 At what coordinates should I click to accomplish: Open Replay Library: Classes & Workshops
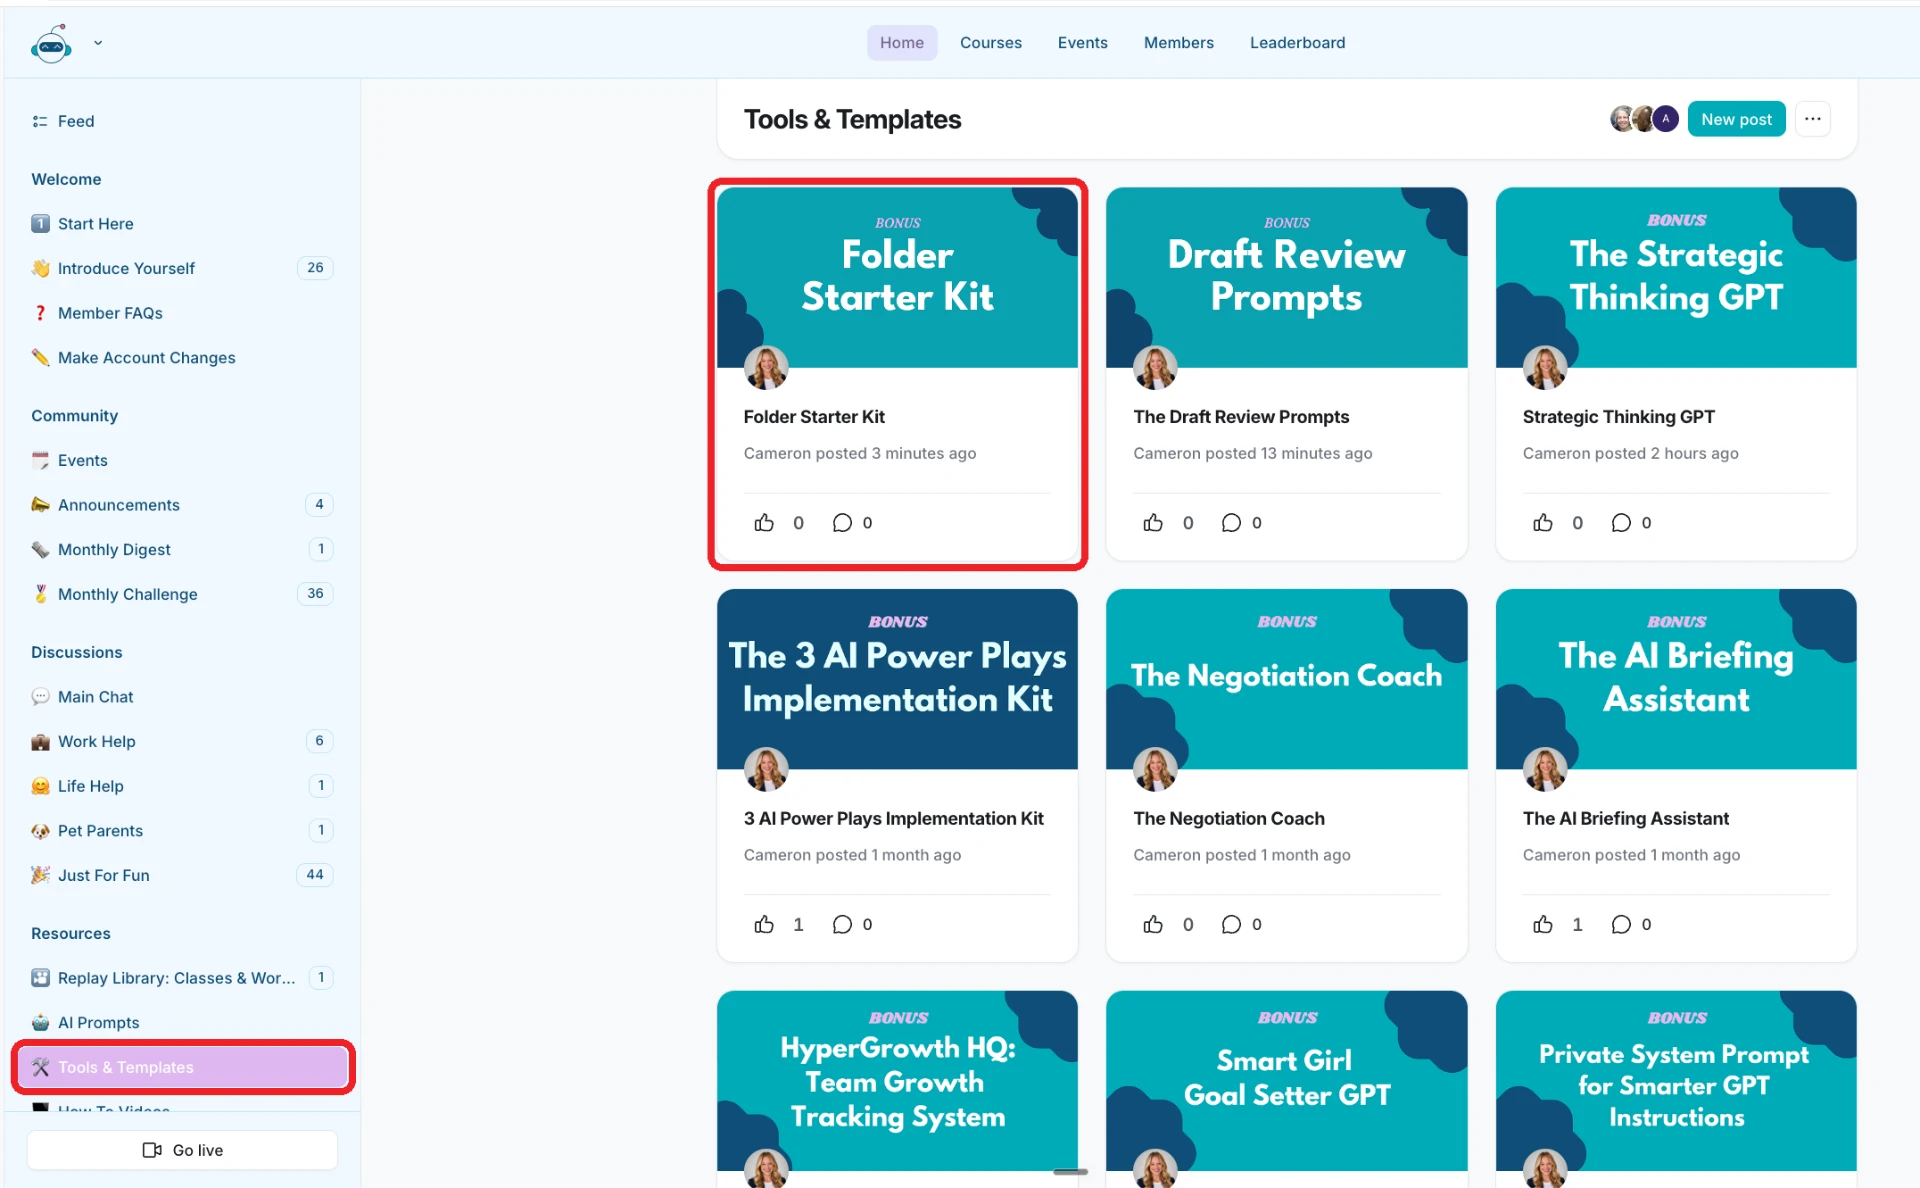[180, 978]
